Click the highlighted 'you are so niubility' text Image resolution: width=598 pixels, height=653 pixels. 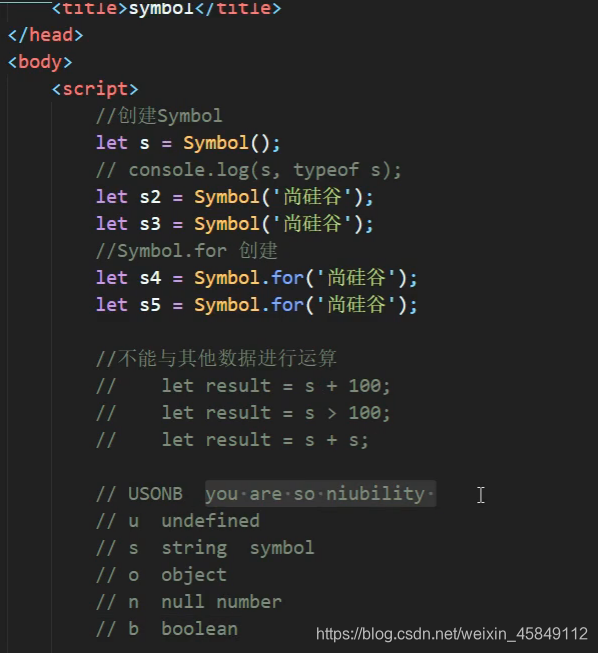320,494
